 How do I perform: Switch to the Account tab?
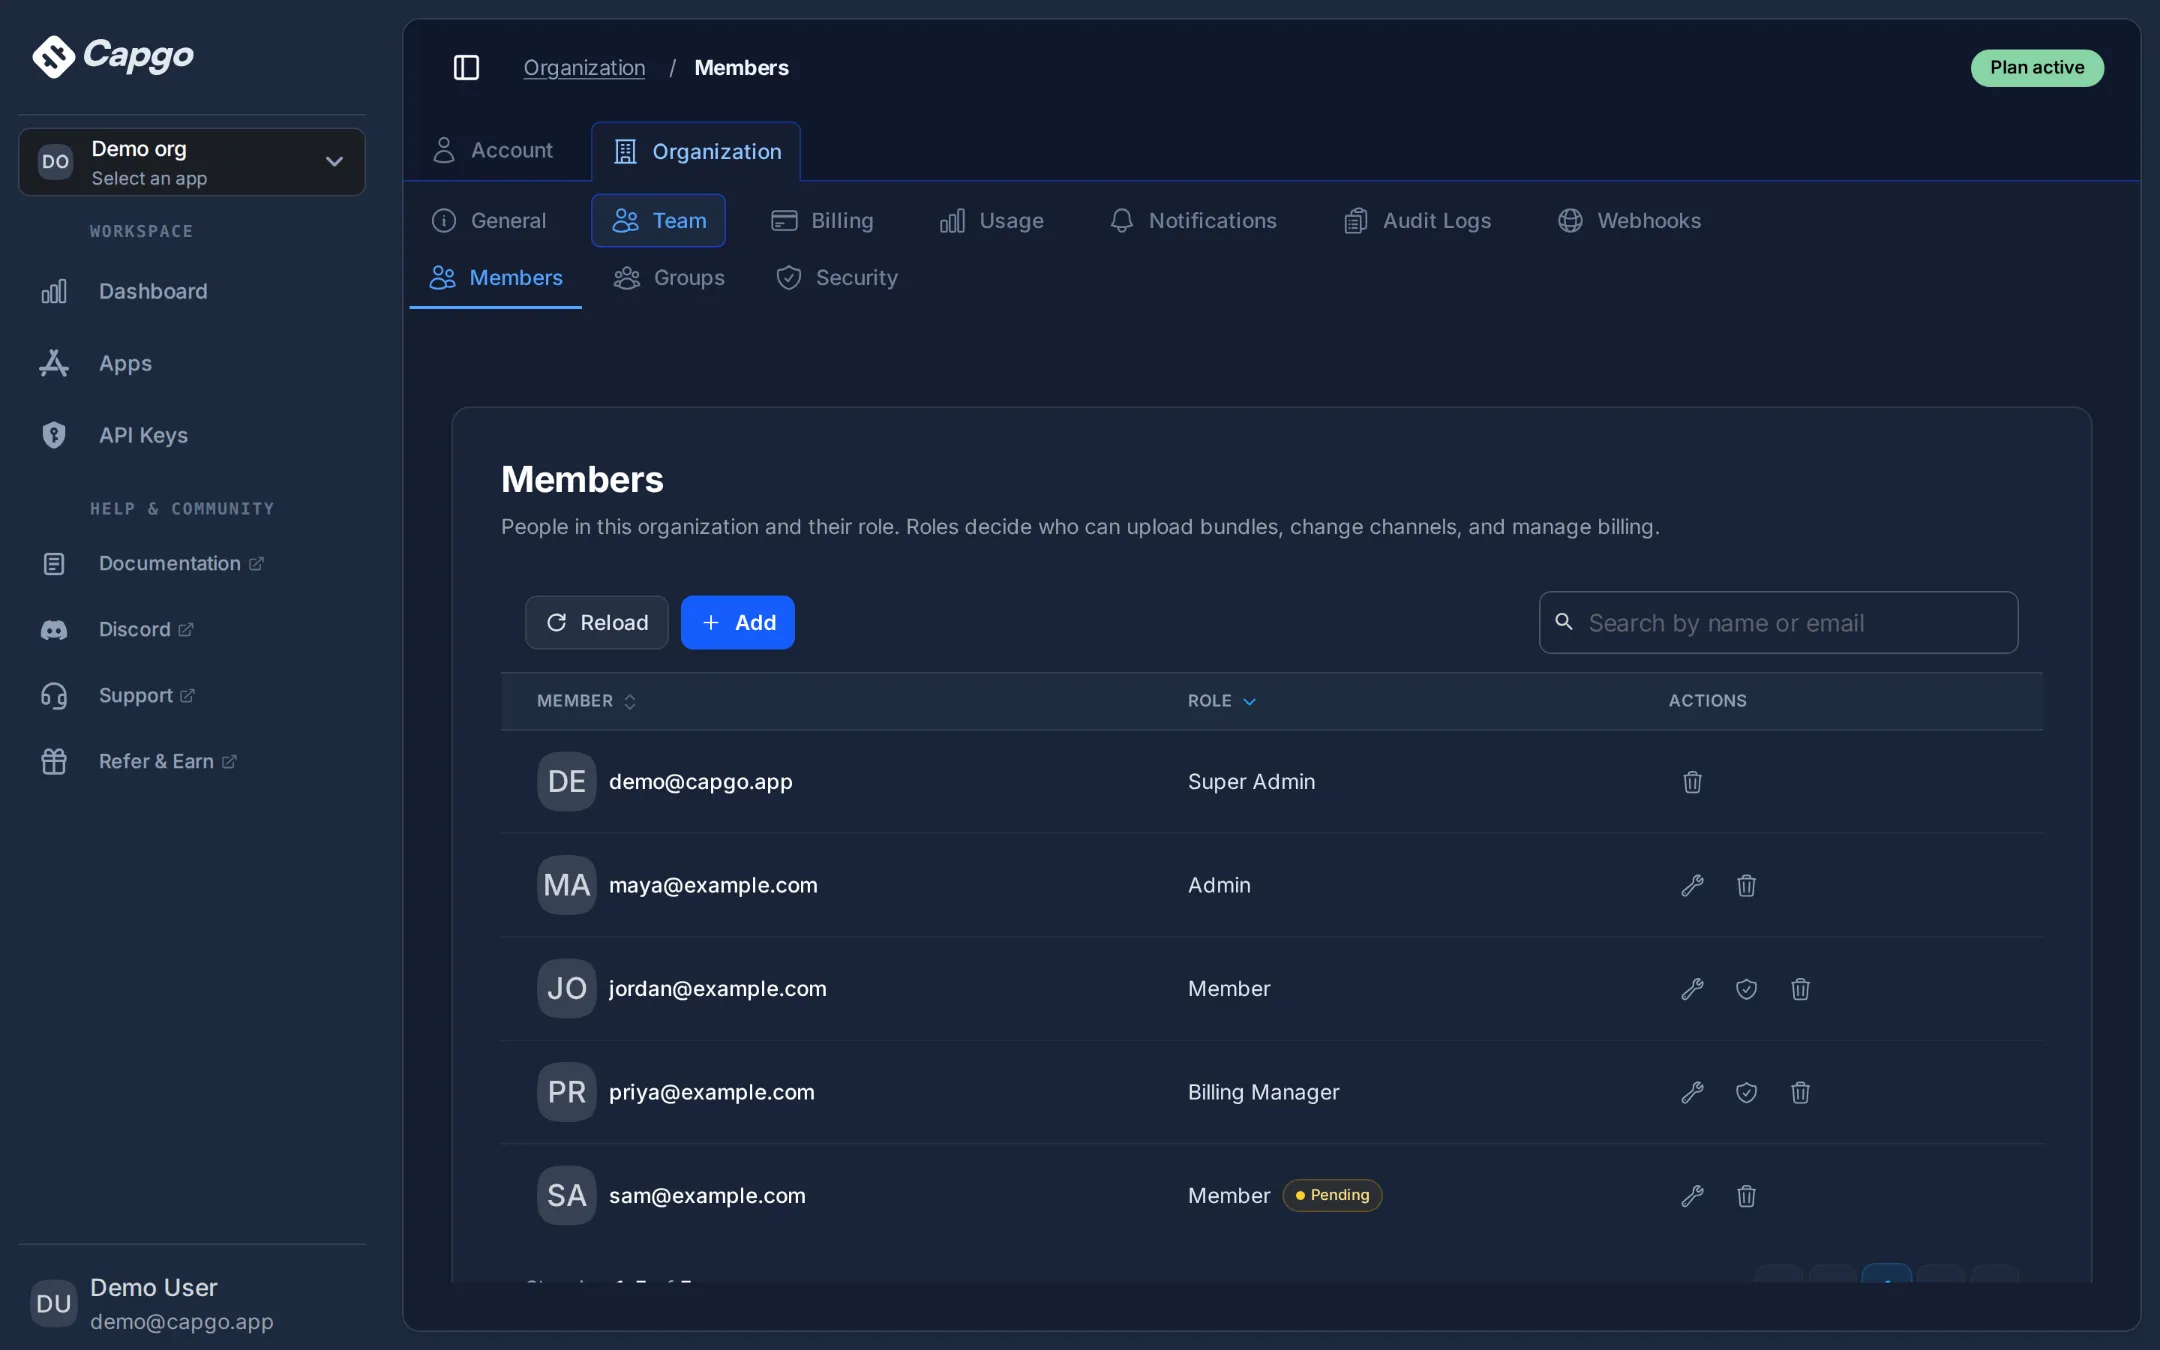(492, 150)
